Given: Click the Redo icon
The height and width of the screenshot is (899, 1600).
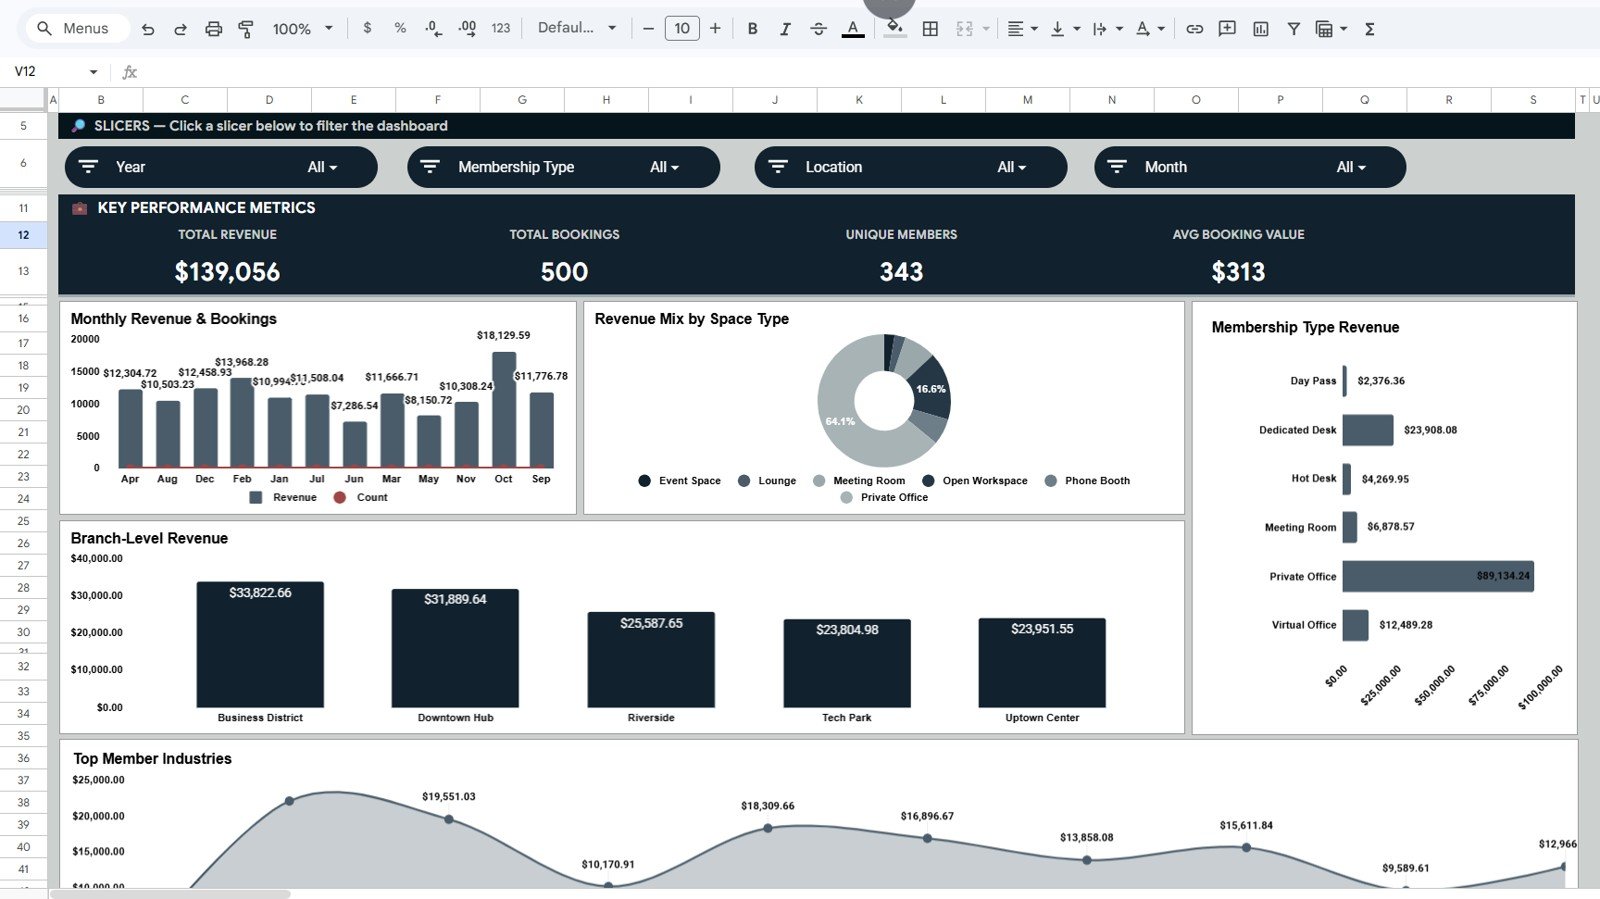Looking at the screenshot, I should point(180,29).
